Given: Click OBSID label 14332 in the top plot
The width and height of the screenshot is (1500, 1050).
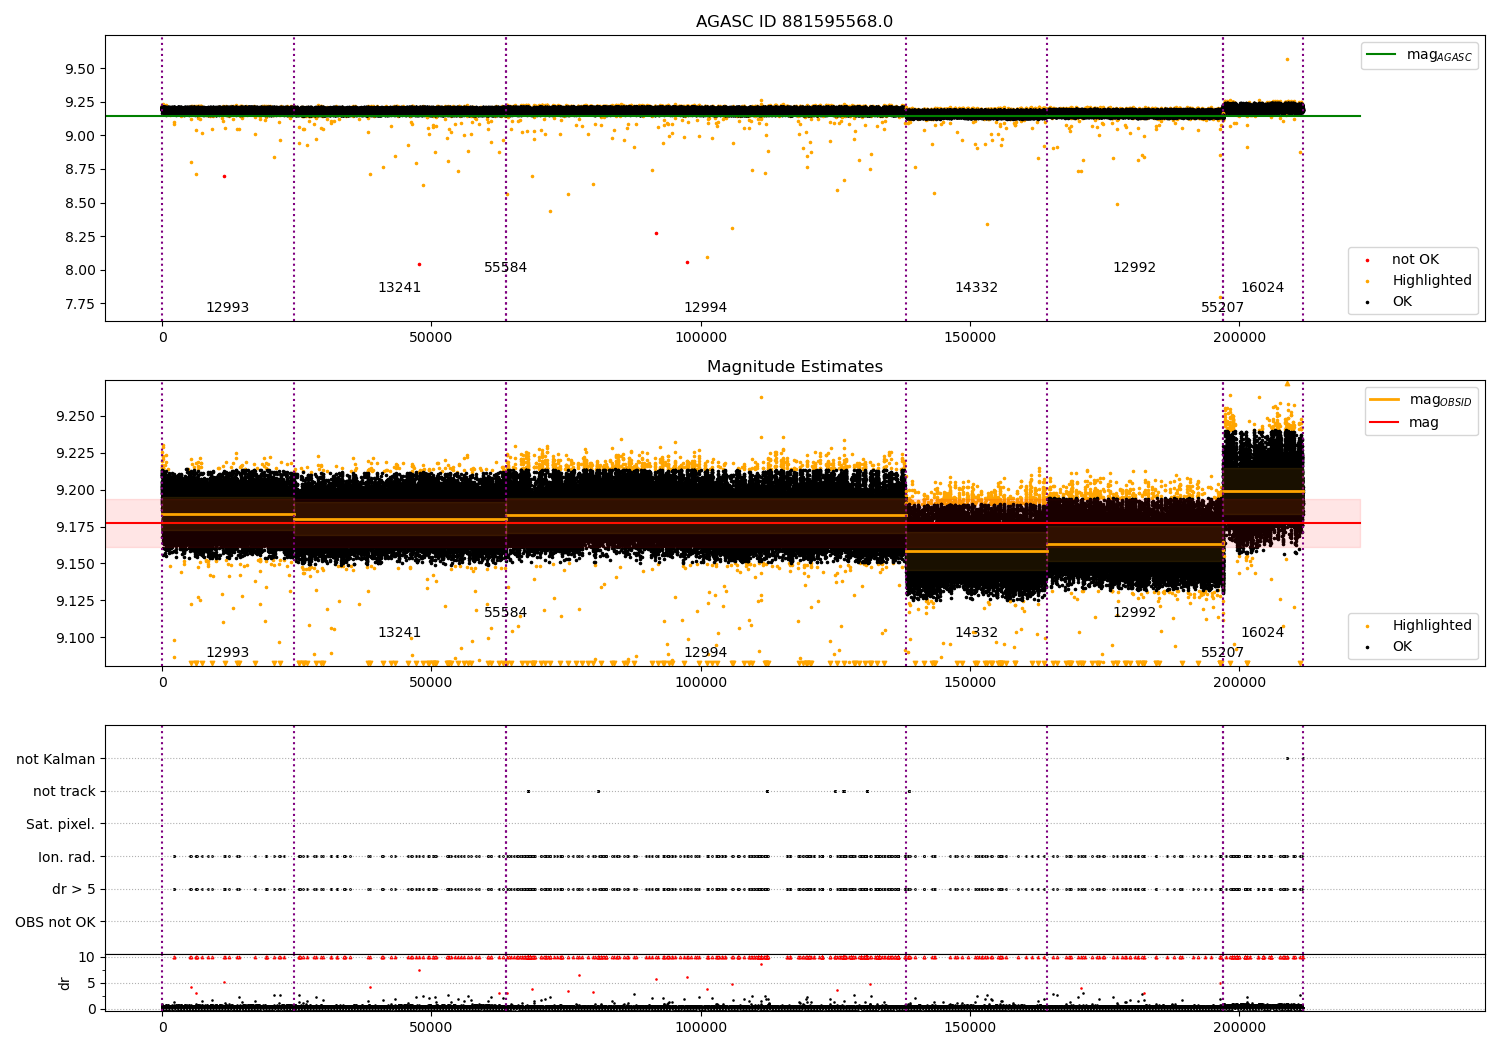Looking at the screenshot, I should (x=976, y=288).
